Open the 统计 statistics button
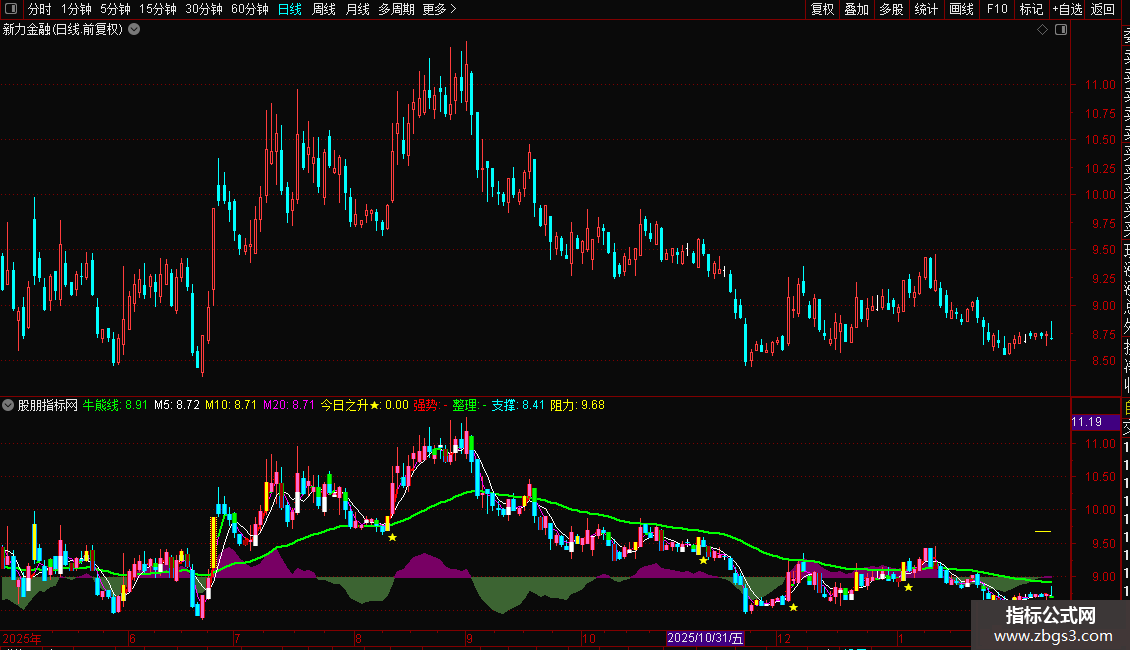The width and height of the screenshot is (1130, 650). point(926,9)
